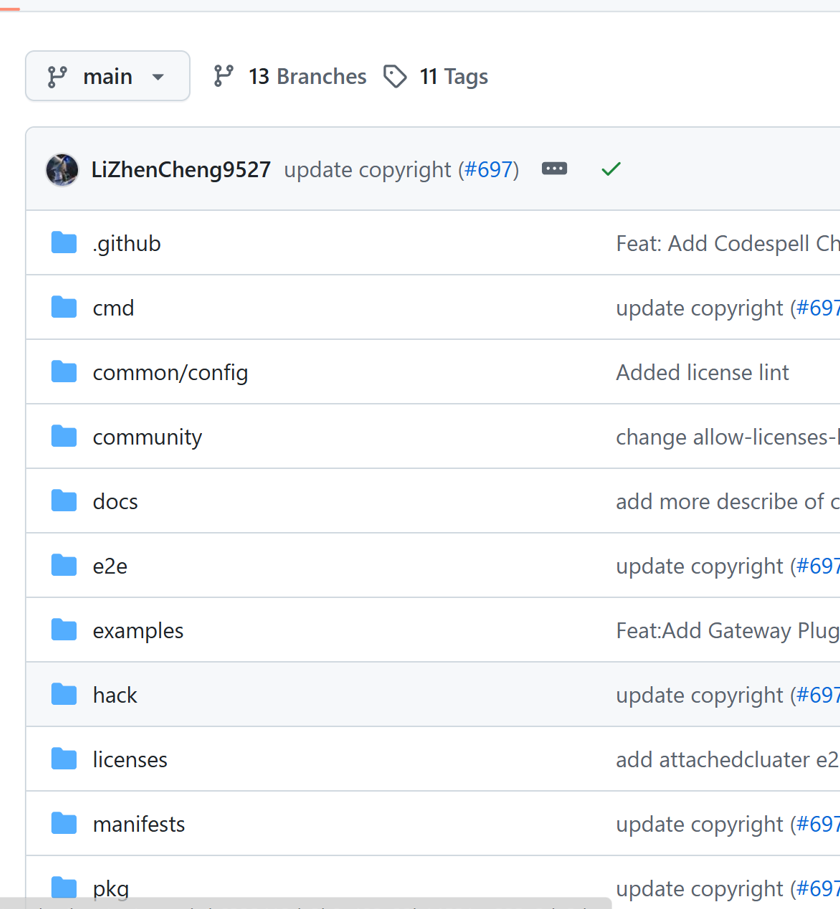
Task: Open LiZhenCheng9527 author profile link
Action: coord(181,170)
